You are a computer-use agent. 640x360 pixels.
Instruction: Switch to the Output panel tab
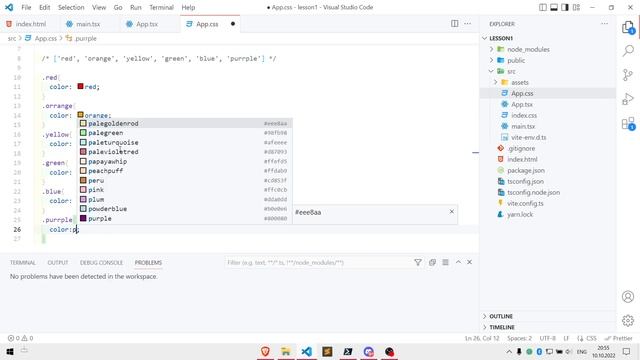pyautogui.click(x=58, y=262)
